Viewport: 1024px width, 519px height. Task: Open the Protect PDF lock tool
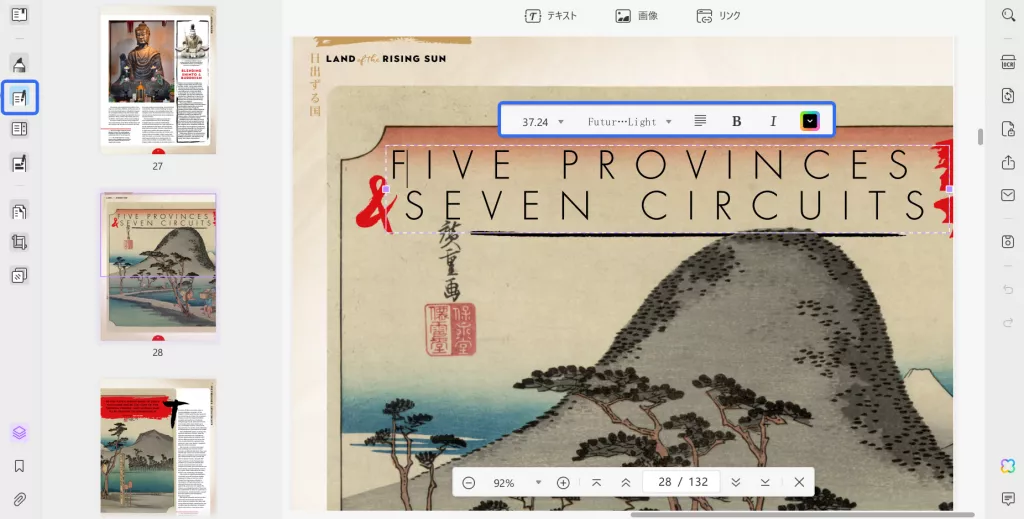click(x=1008, y=129)
